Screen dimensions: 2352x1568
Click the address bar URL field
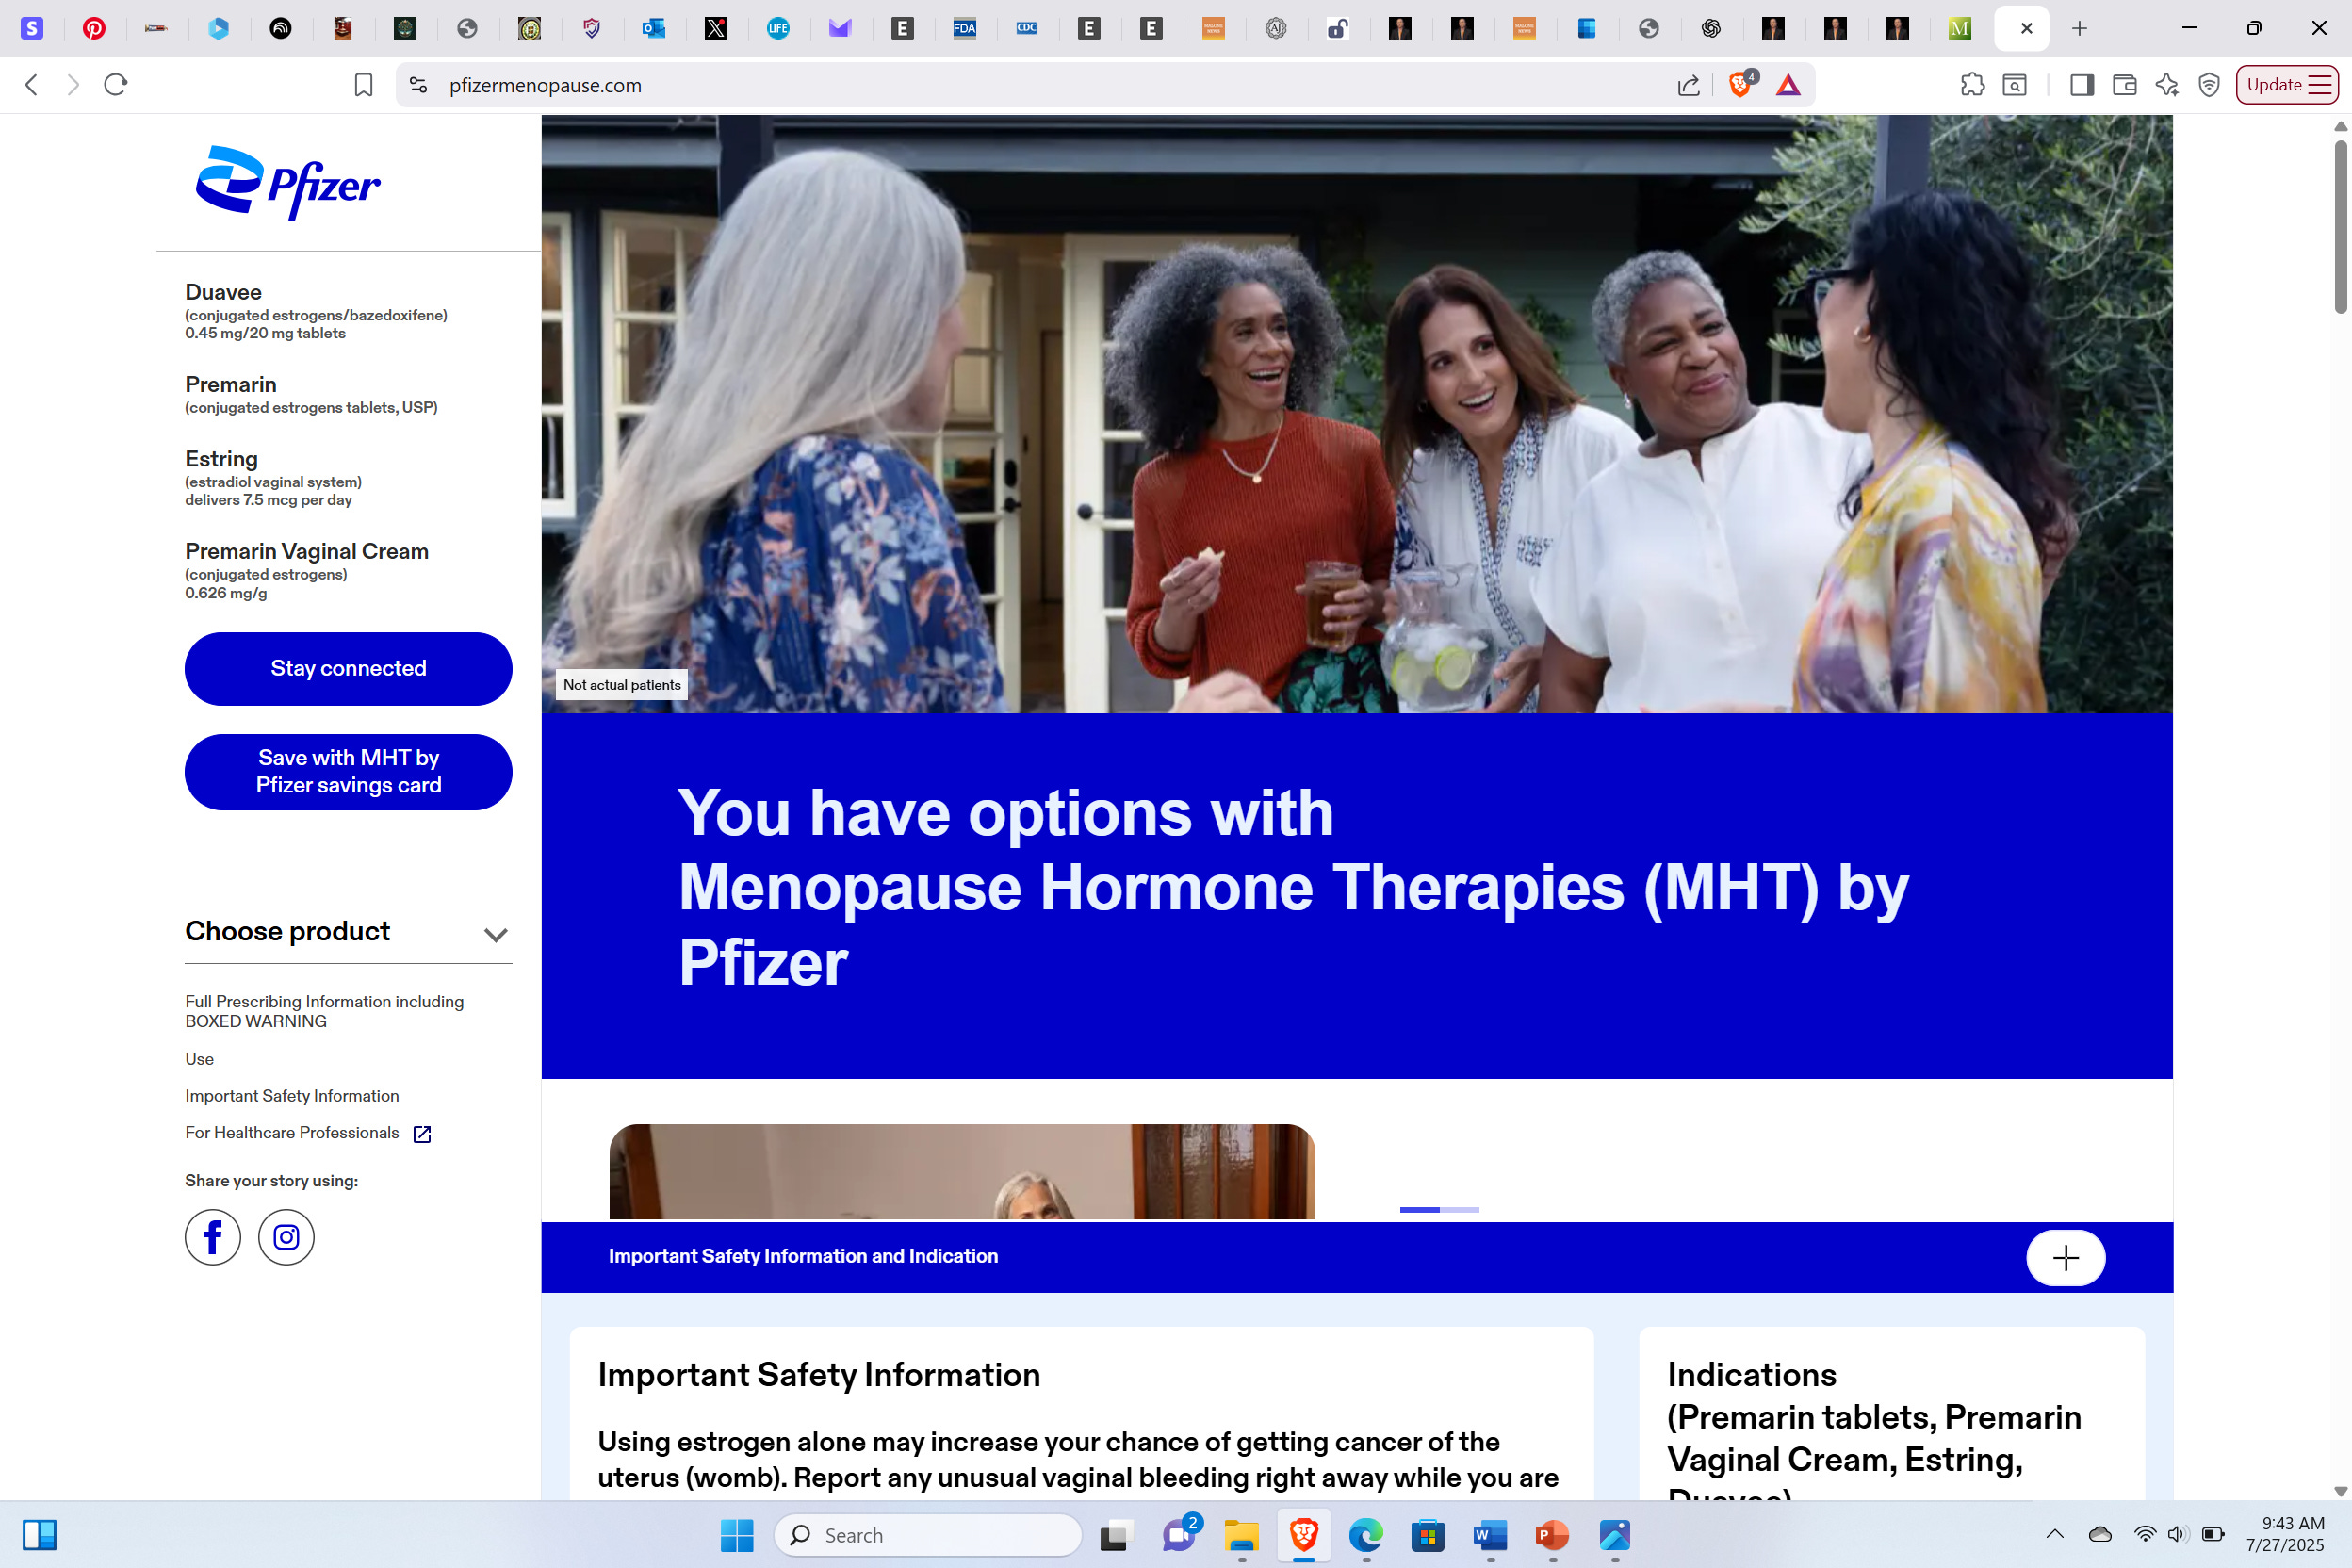click(x=1000, y=85)
